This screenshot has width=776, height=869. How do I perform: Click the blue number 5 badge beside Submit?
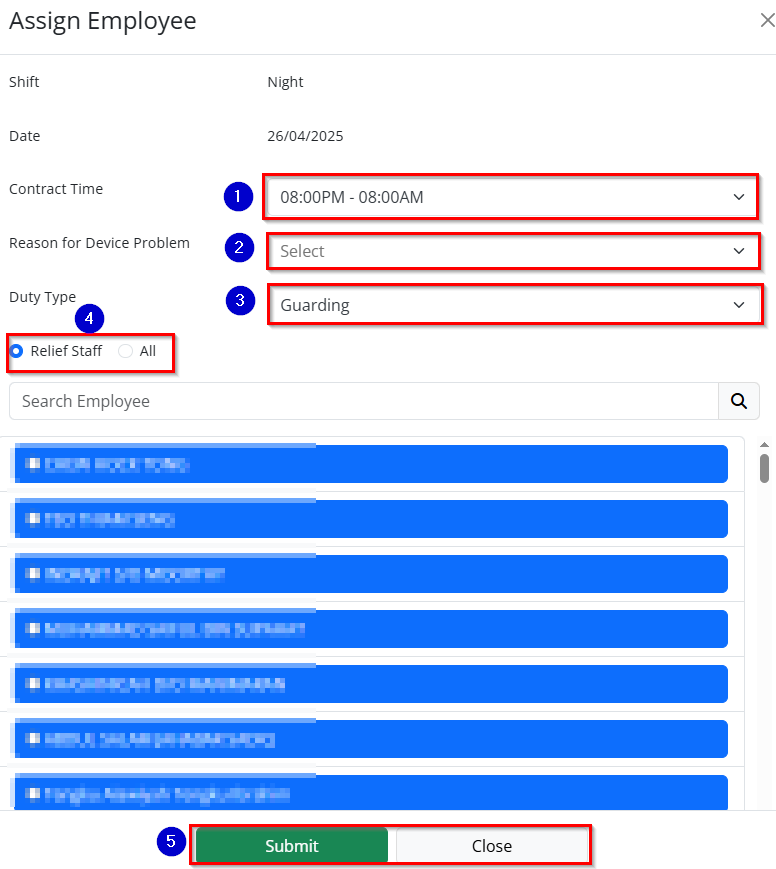click(x=170, y=842)
